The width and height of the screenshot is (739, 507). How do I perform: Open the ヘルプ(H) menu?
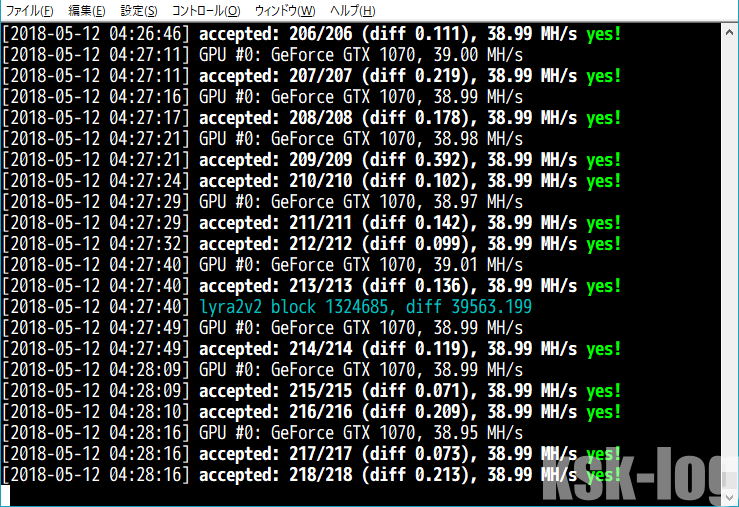click(x=353, y=10)
